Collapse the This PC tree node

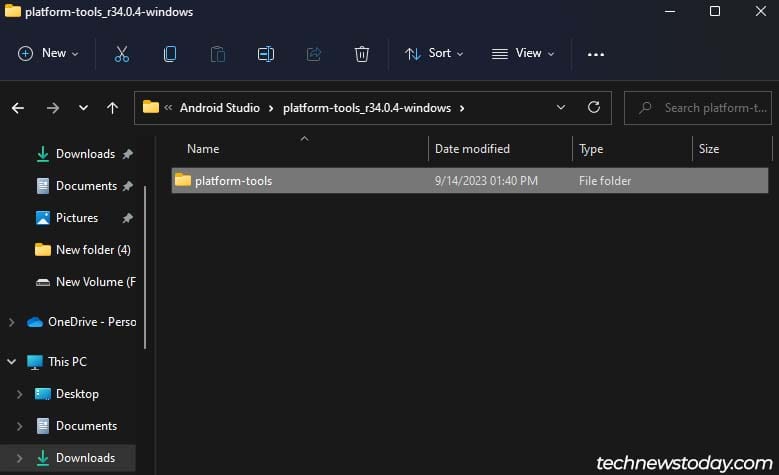click(x=11, y=362)
